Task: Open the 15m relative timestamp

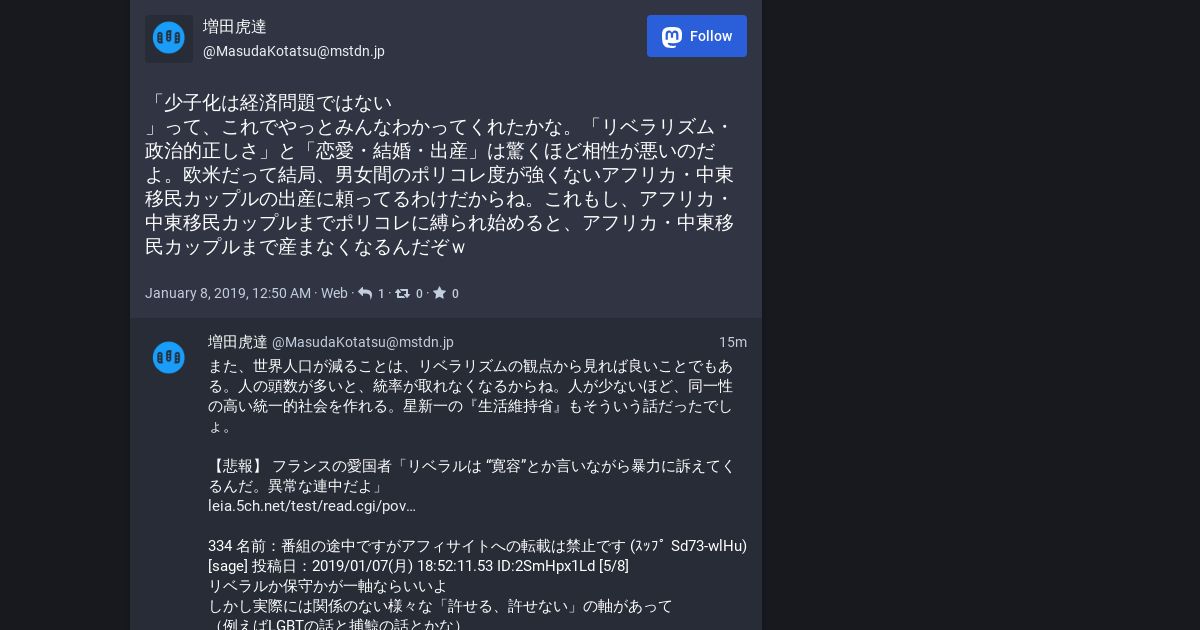Action: 733,342
